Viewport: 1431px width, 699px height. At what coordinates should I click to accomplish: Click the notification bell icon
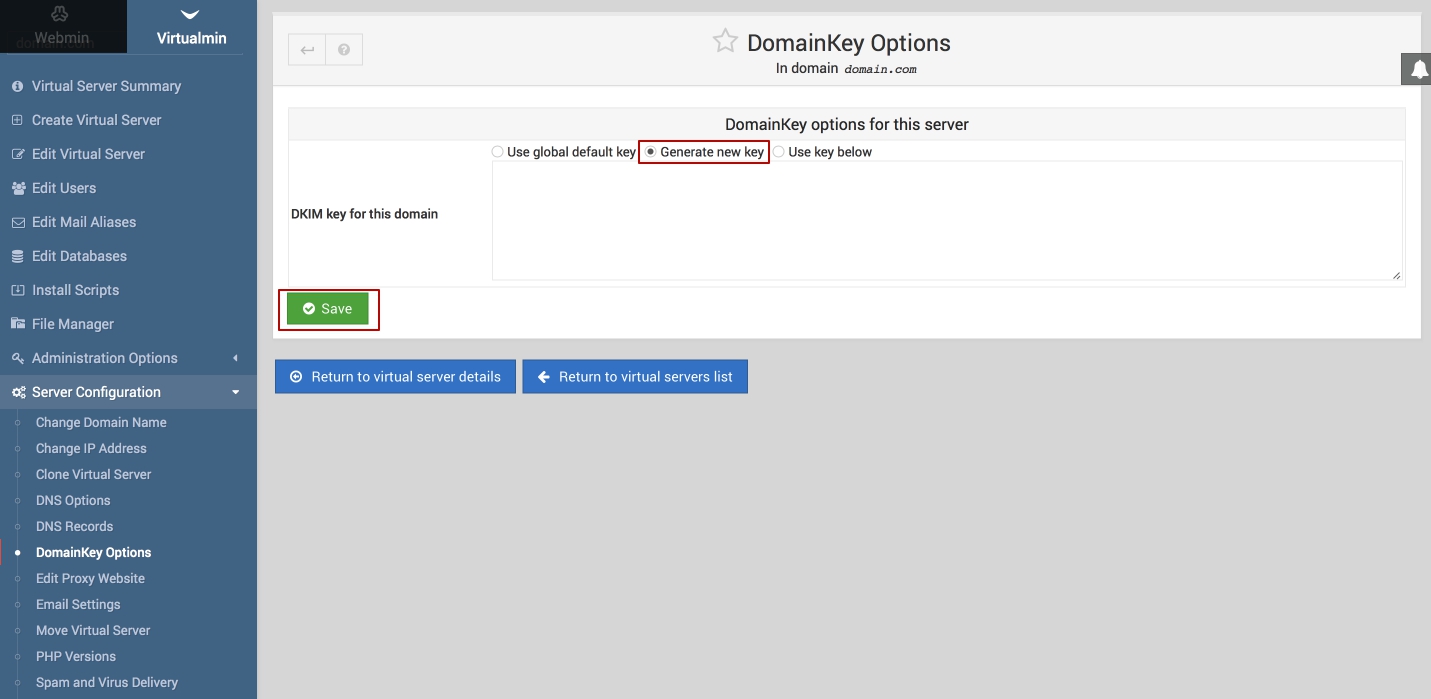tap(1418, 69)
